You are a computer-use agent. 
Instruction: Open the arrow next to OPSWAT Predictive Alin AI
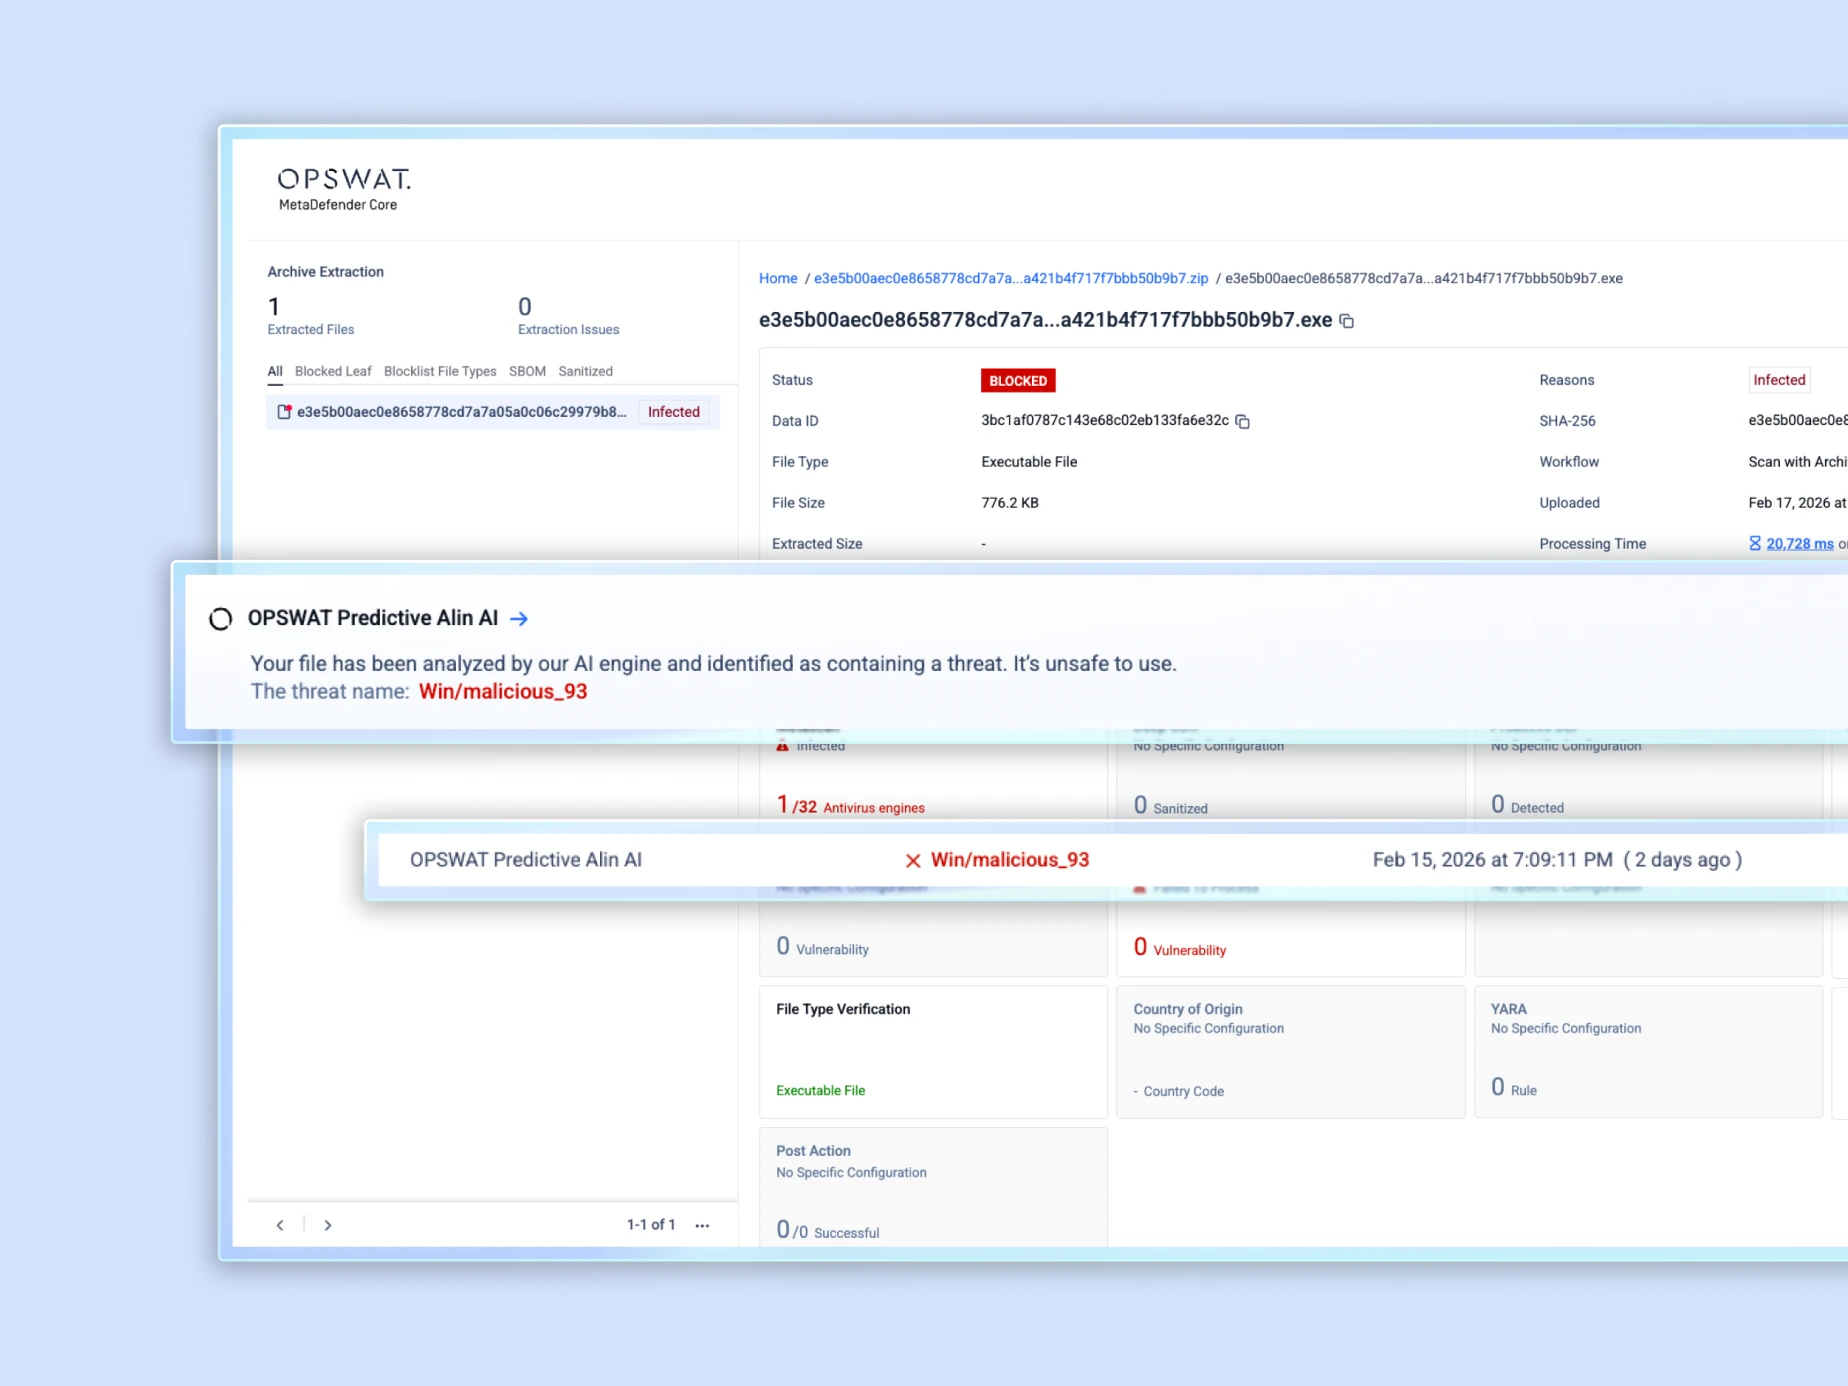pos(518,618)
